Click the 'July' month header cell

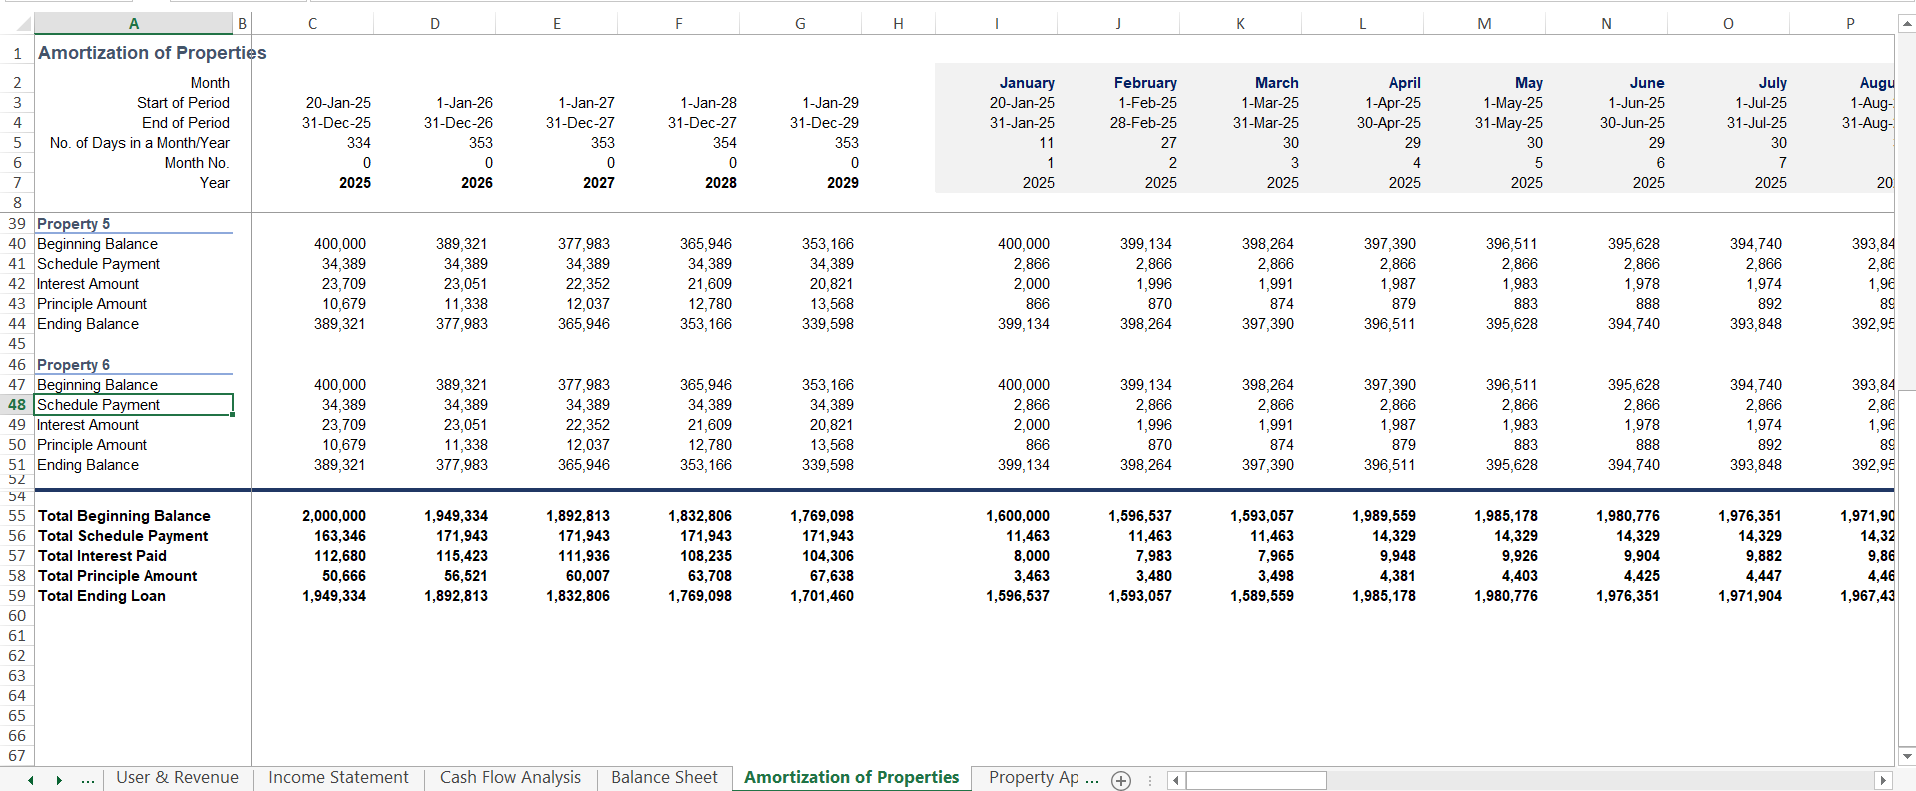point(1729,83)
